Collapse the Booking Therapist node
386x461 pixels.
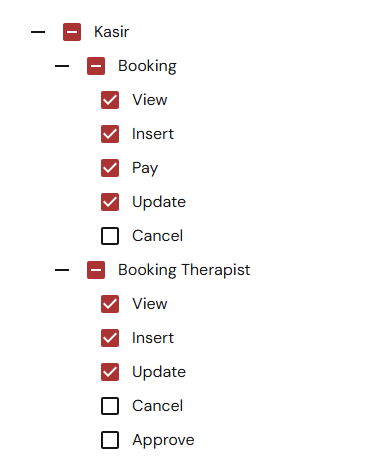click(62, 270)
